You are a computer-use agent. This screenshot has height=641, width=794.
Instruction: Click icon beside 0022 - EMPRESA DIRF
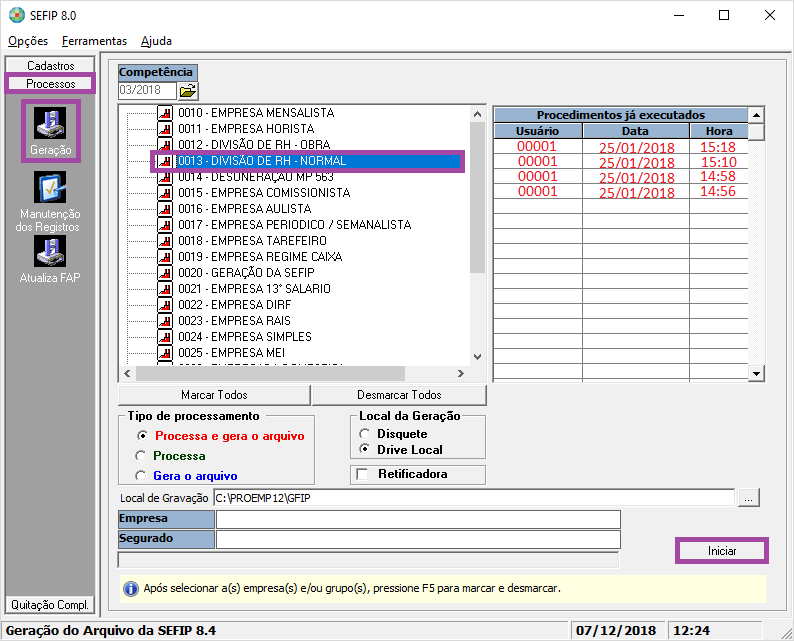coord(165,305)
